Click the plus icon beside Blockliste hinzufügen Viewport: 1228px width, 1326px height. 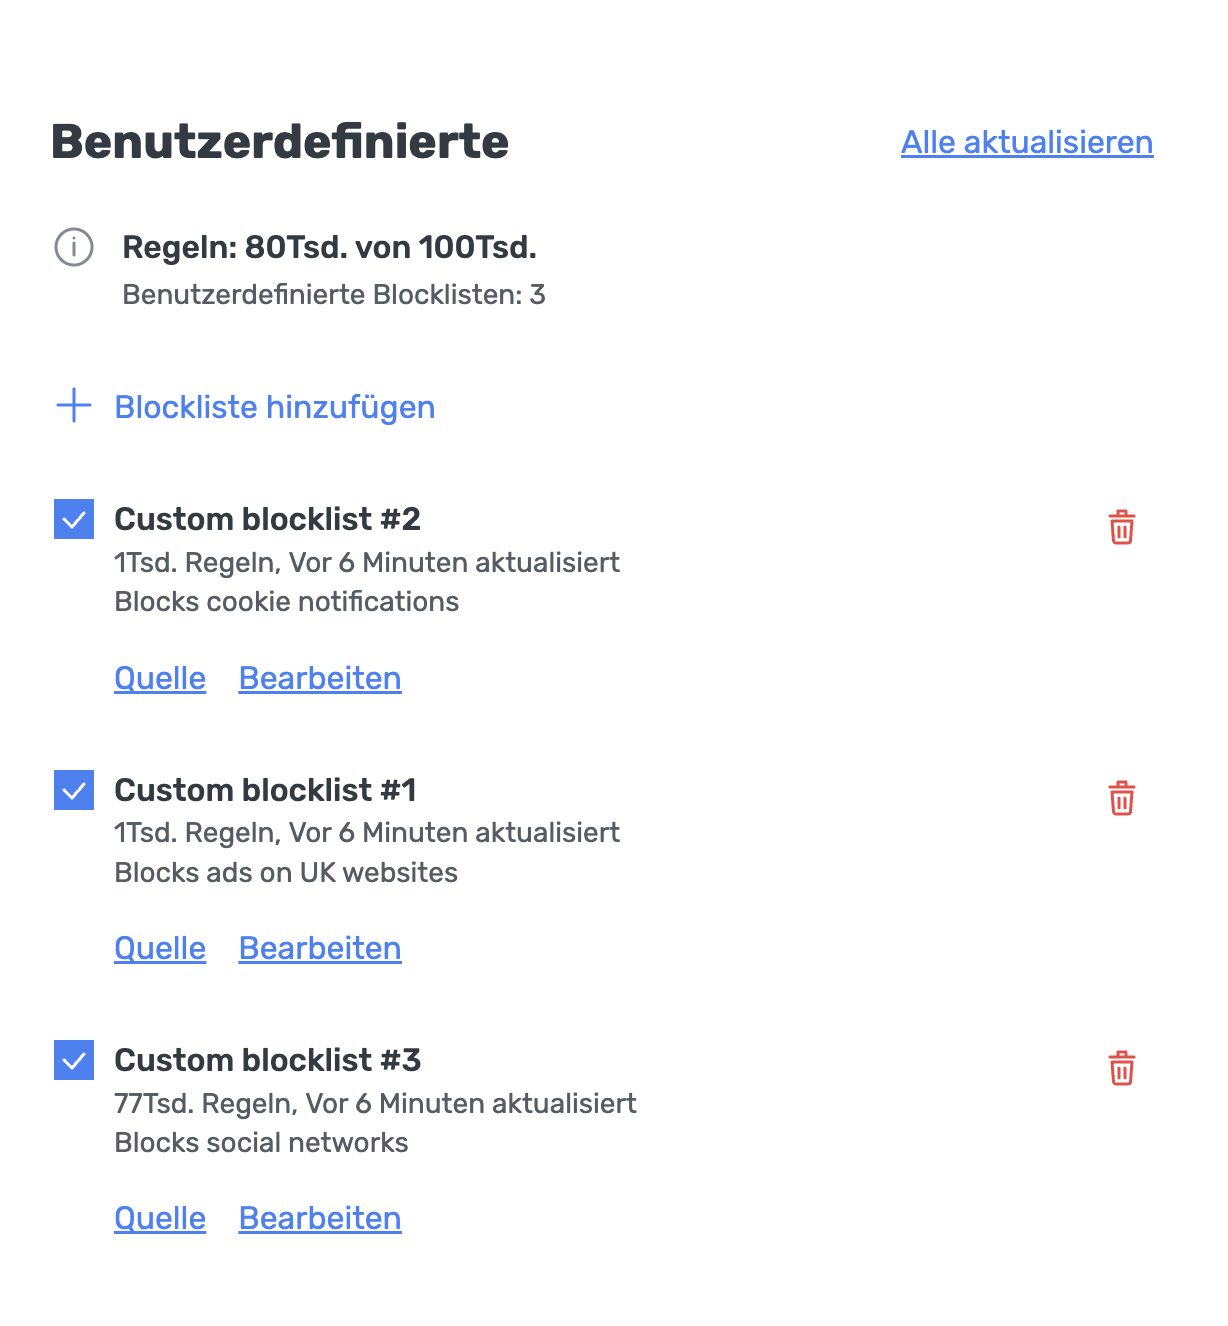coord(74,406)
